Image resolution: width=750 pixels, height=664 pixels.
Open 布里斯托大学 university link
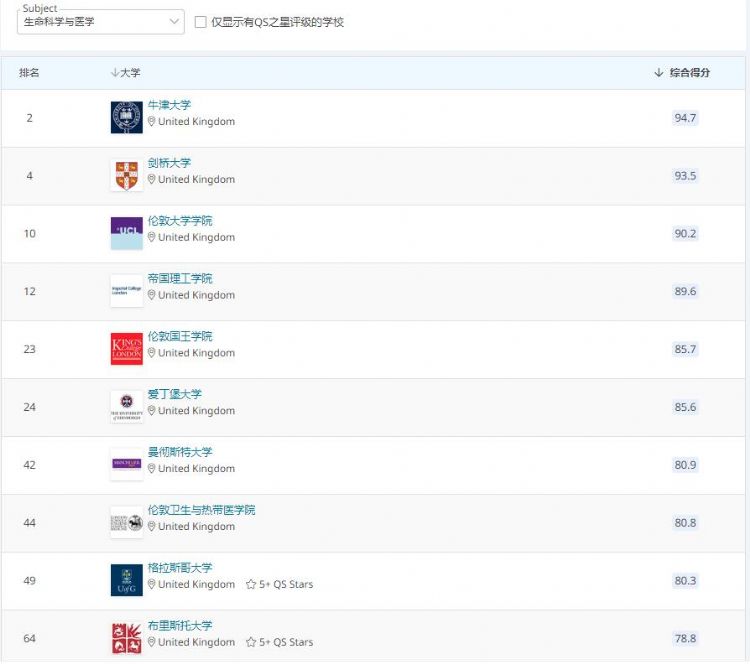click(x=180, y=626)
